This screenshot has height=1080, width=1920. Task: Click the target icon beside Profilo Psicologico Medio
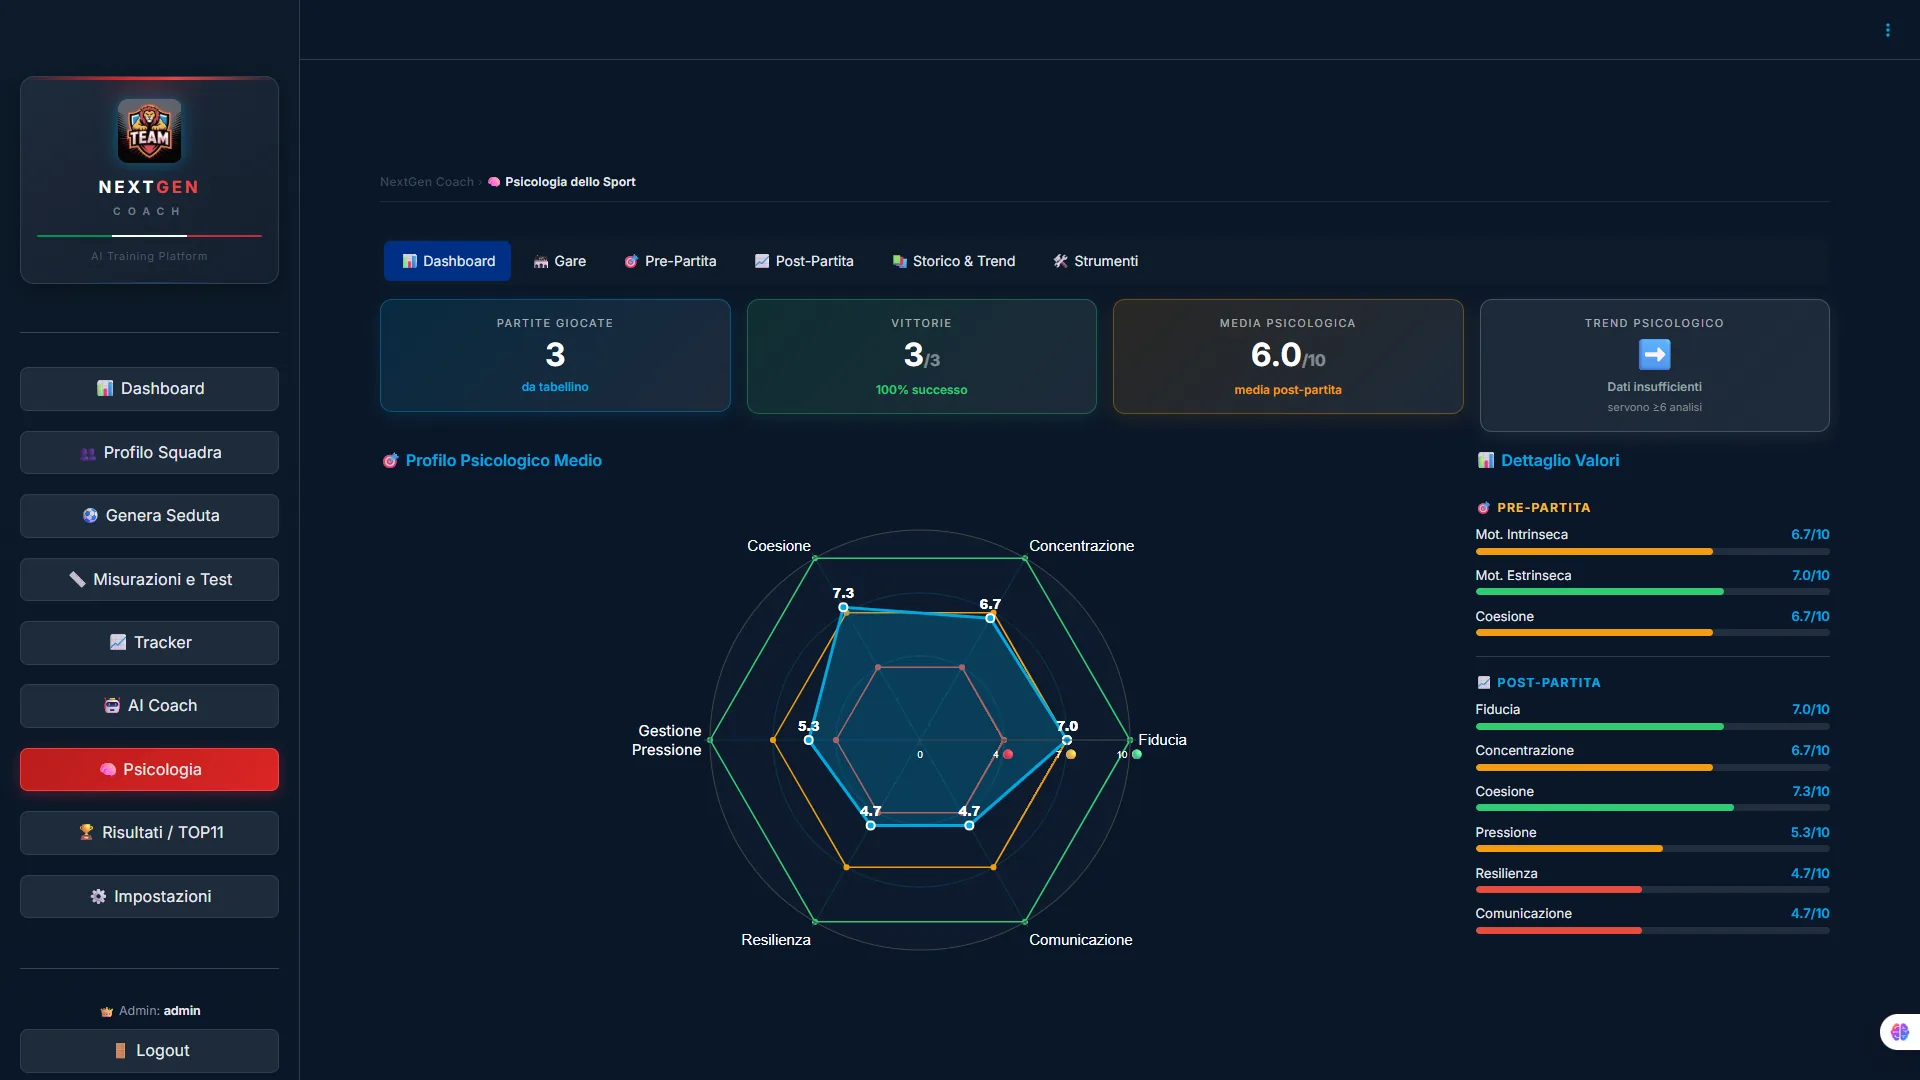click(390, 461)
